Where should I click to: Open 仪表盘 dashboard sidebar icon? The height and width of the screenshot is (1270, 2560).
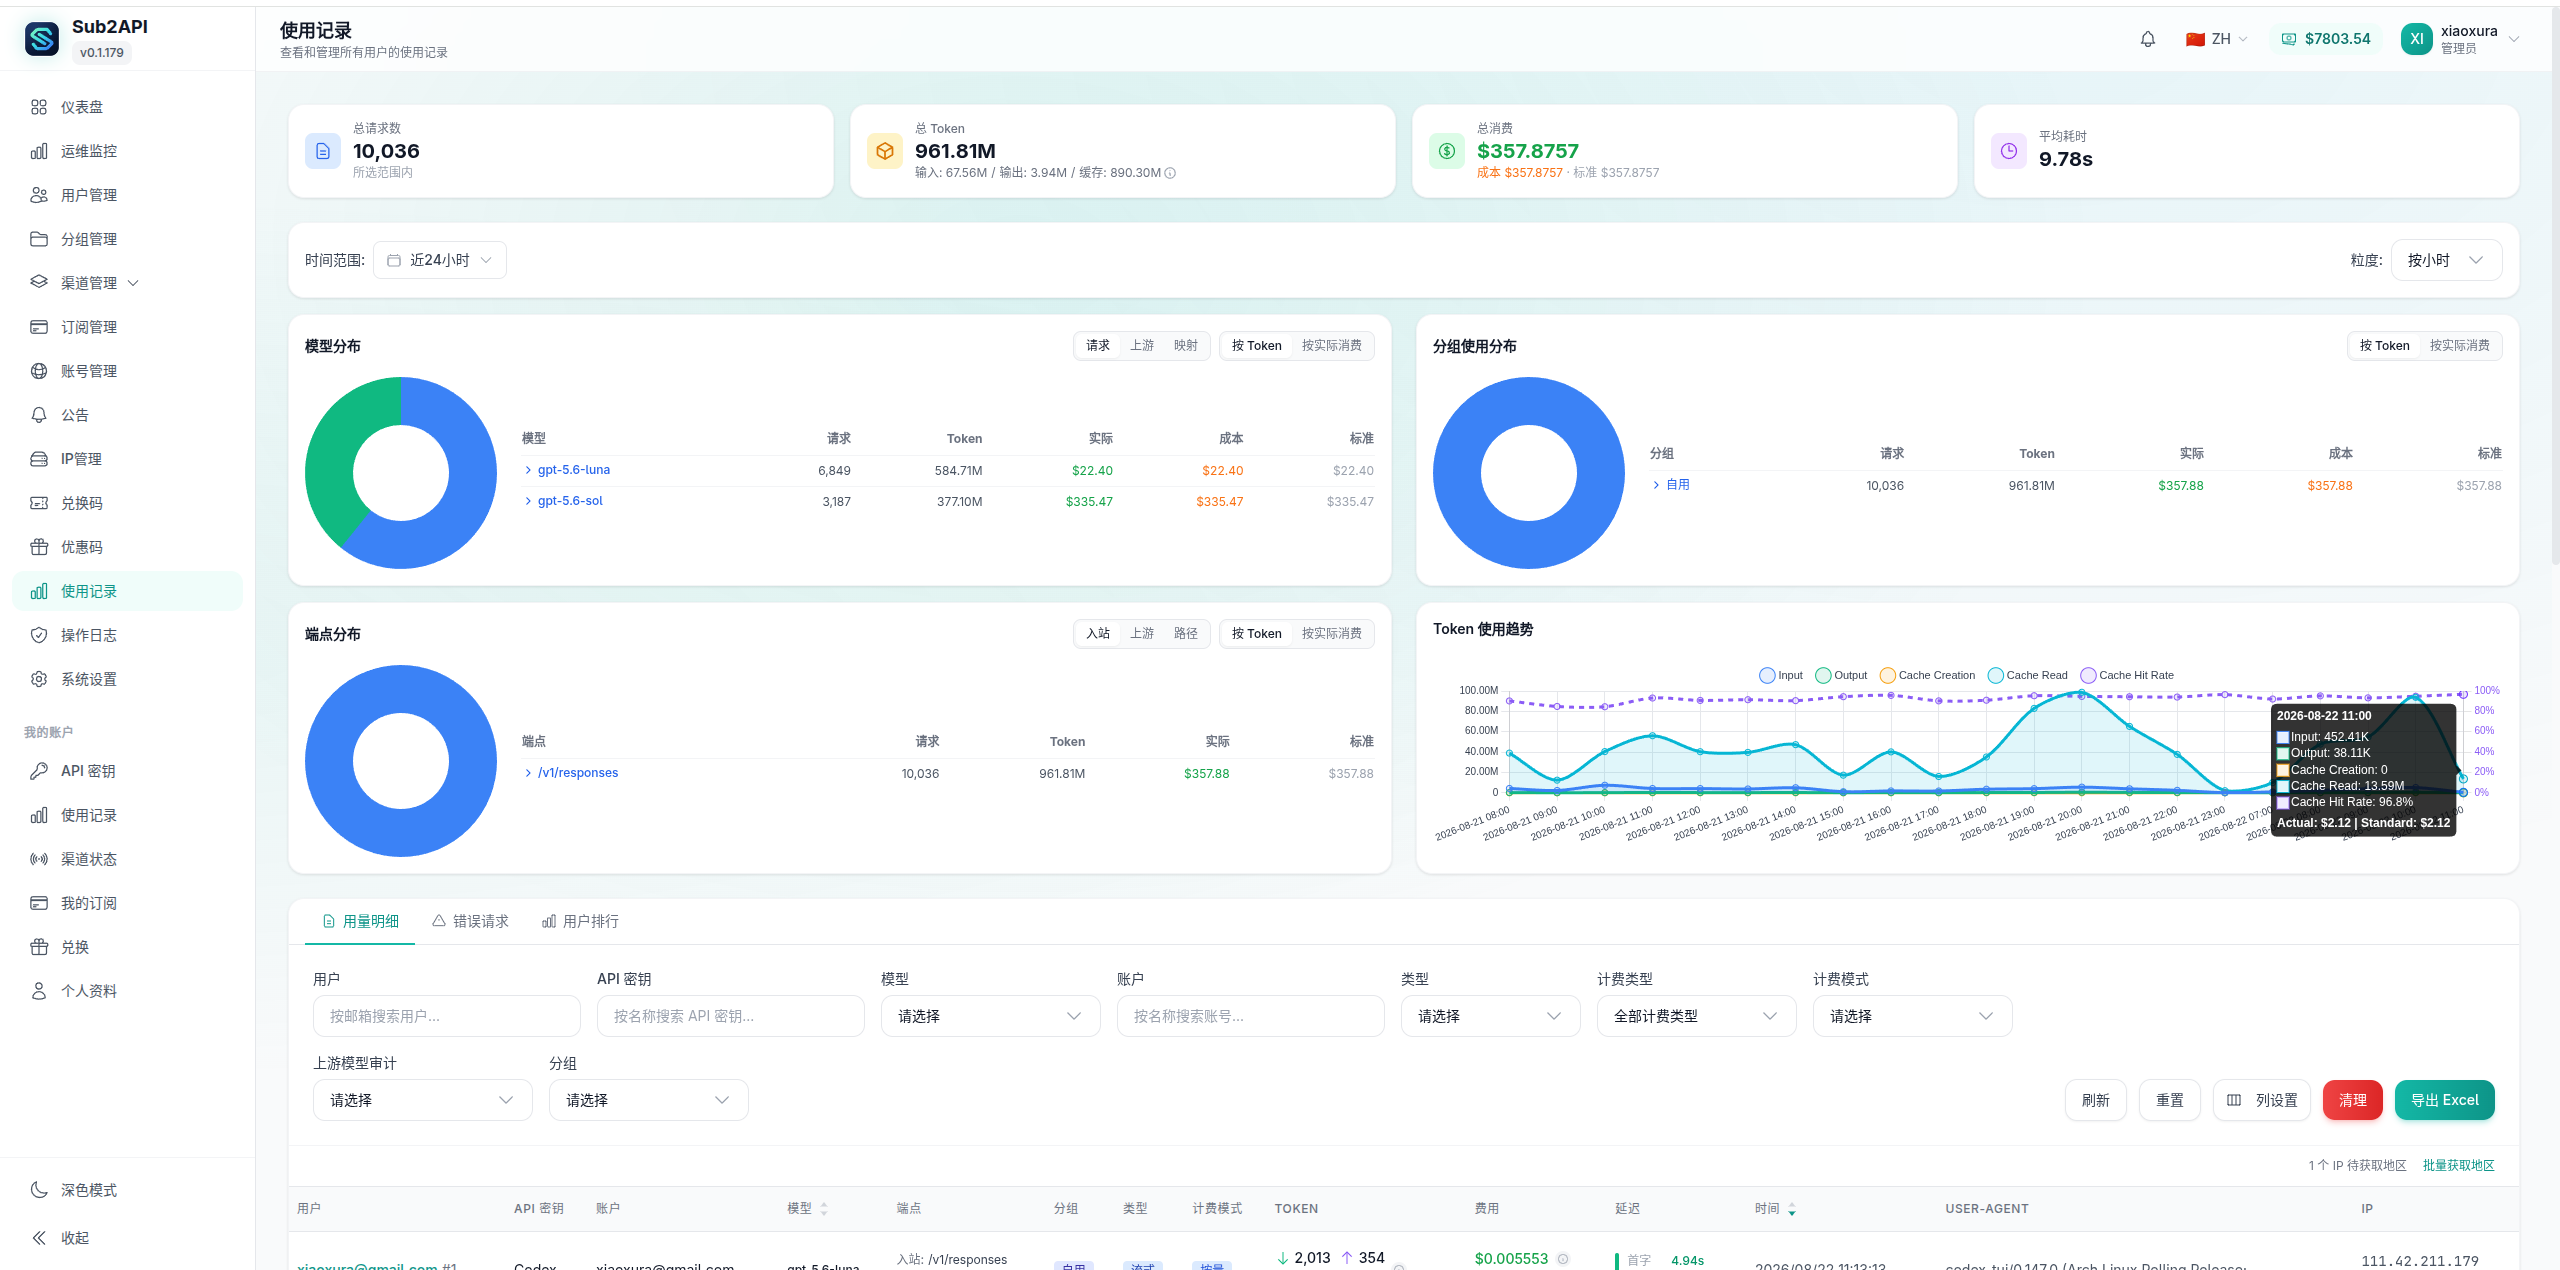[39, 107]
